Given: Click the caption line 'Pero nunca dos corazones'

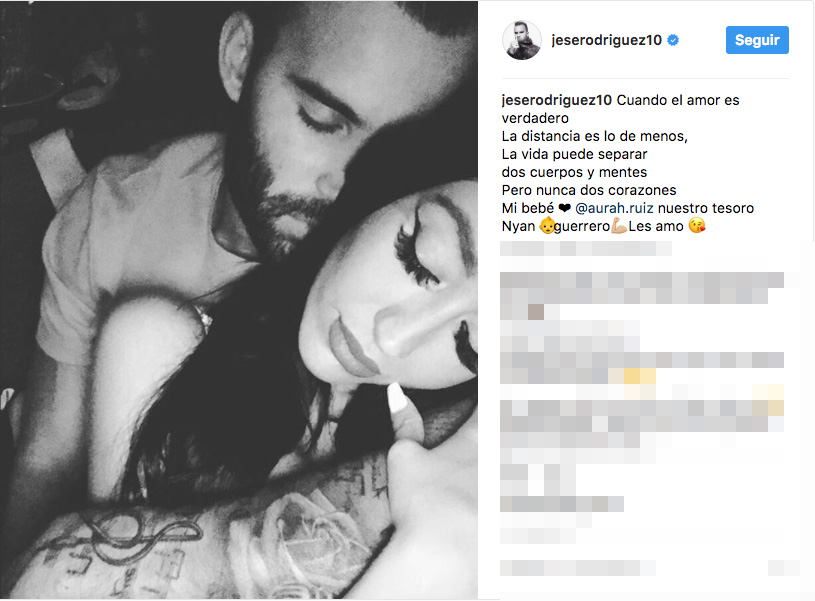Looking at the screenshot, I should (589, 190).
